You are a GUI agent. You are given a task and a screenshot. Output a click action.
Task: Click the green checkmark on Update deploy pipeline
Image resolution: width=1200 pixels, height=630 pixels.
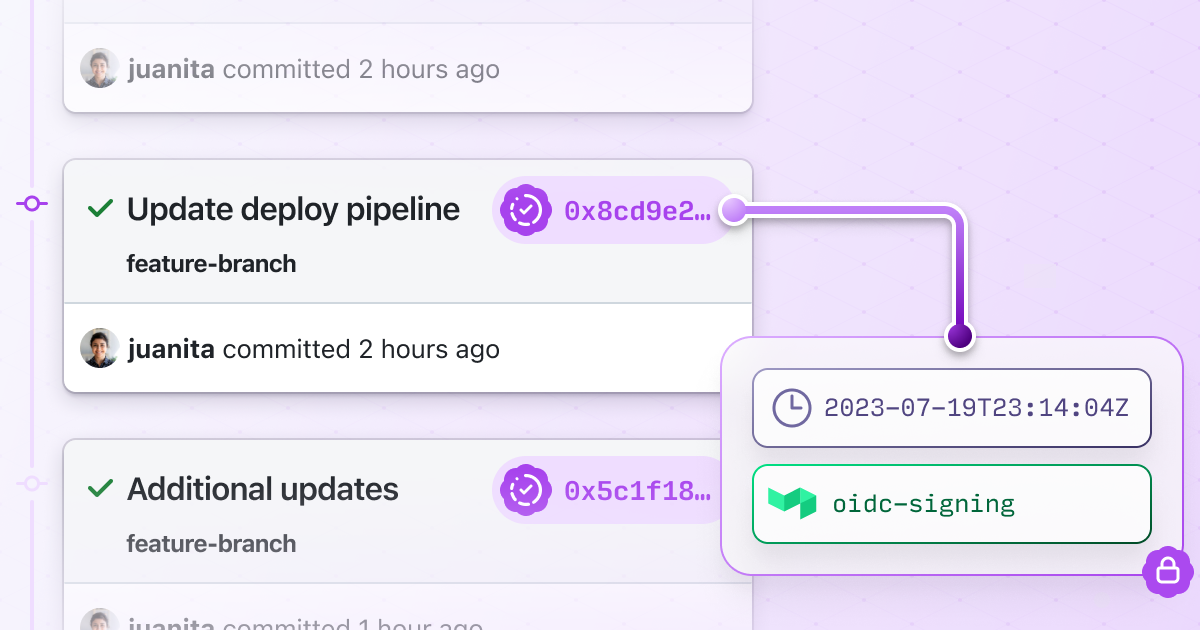coord(100,209)
